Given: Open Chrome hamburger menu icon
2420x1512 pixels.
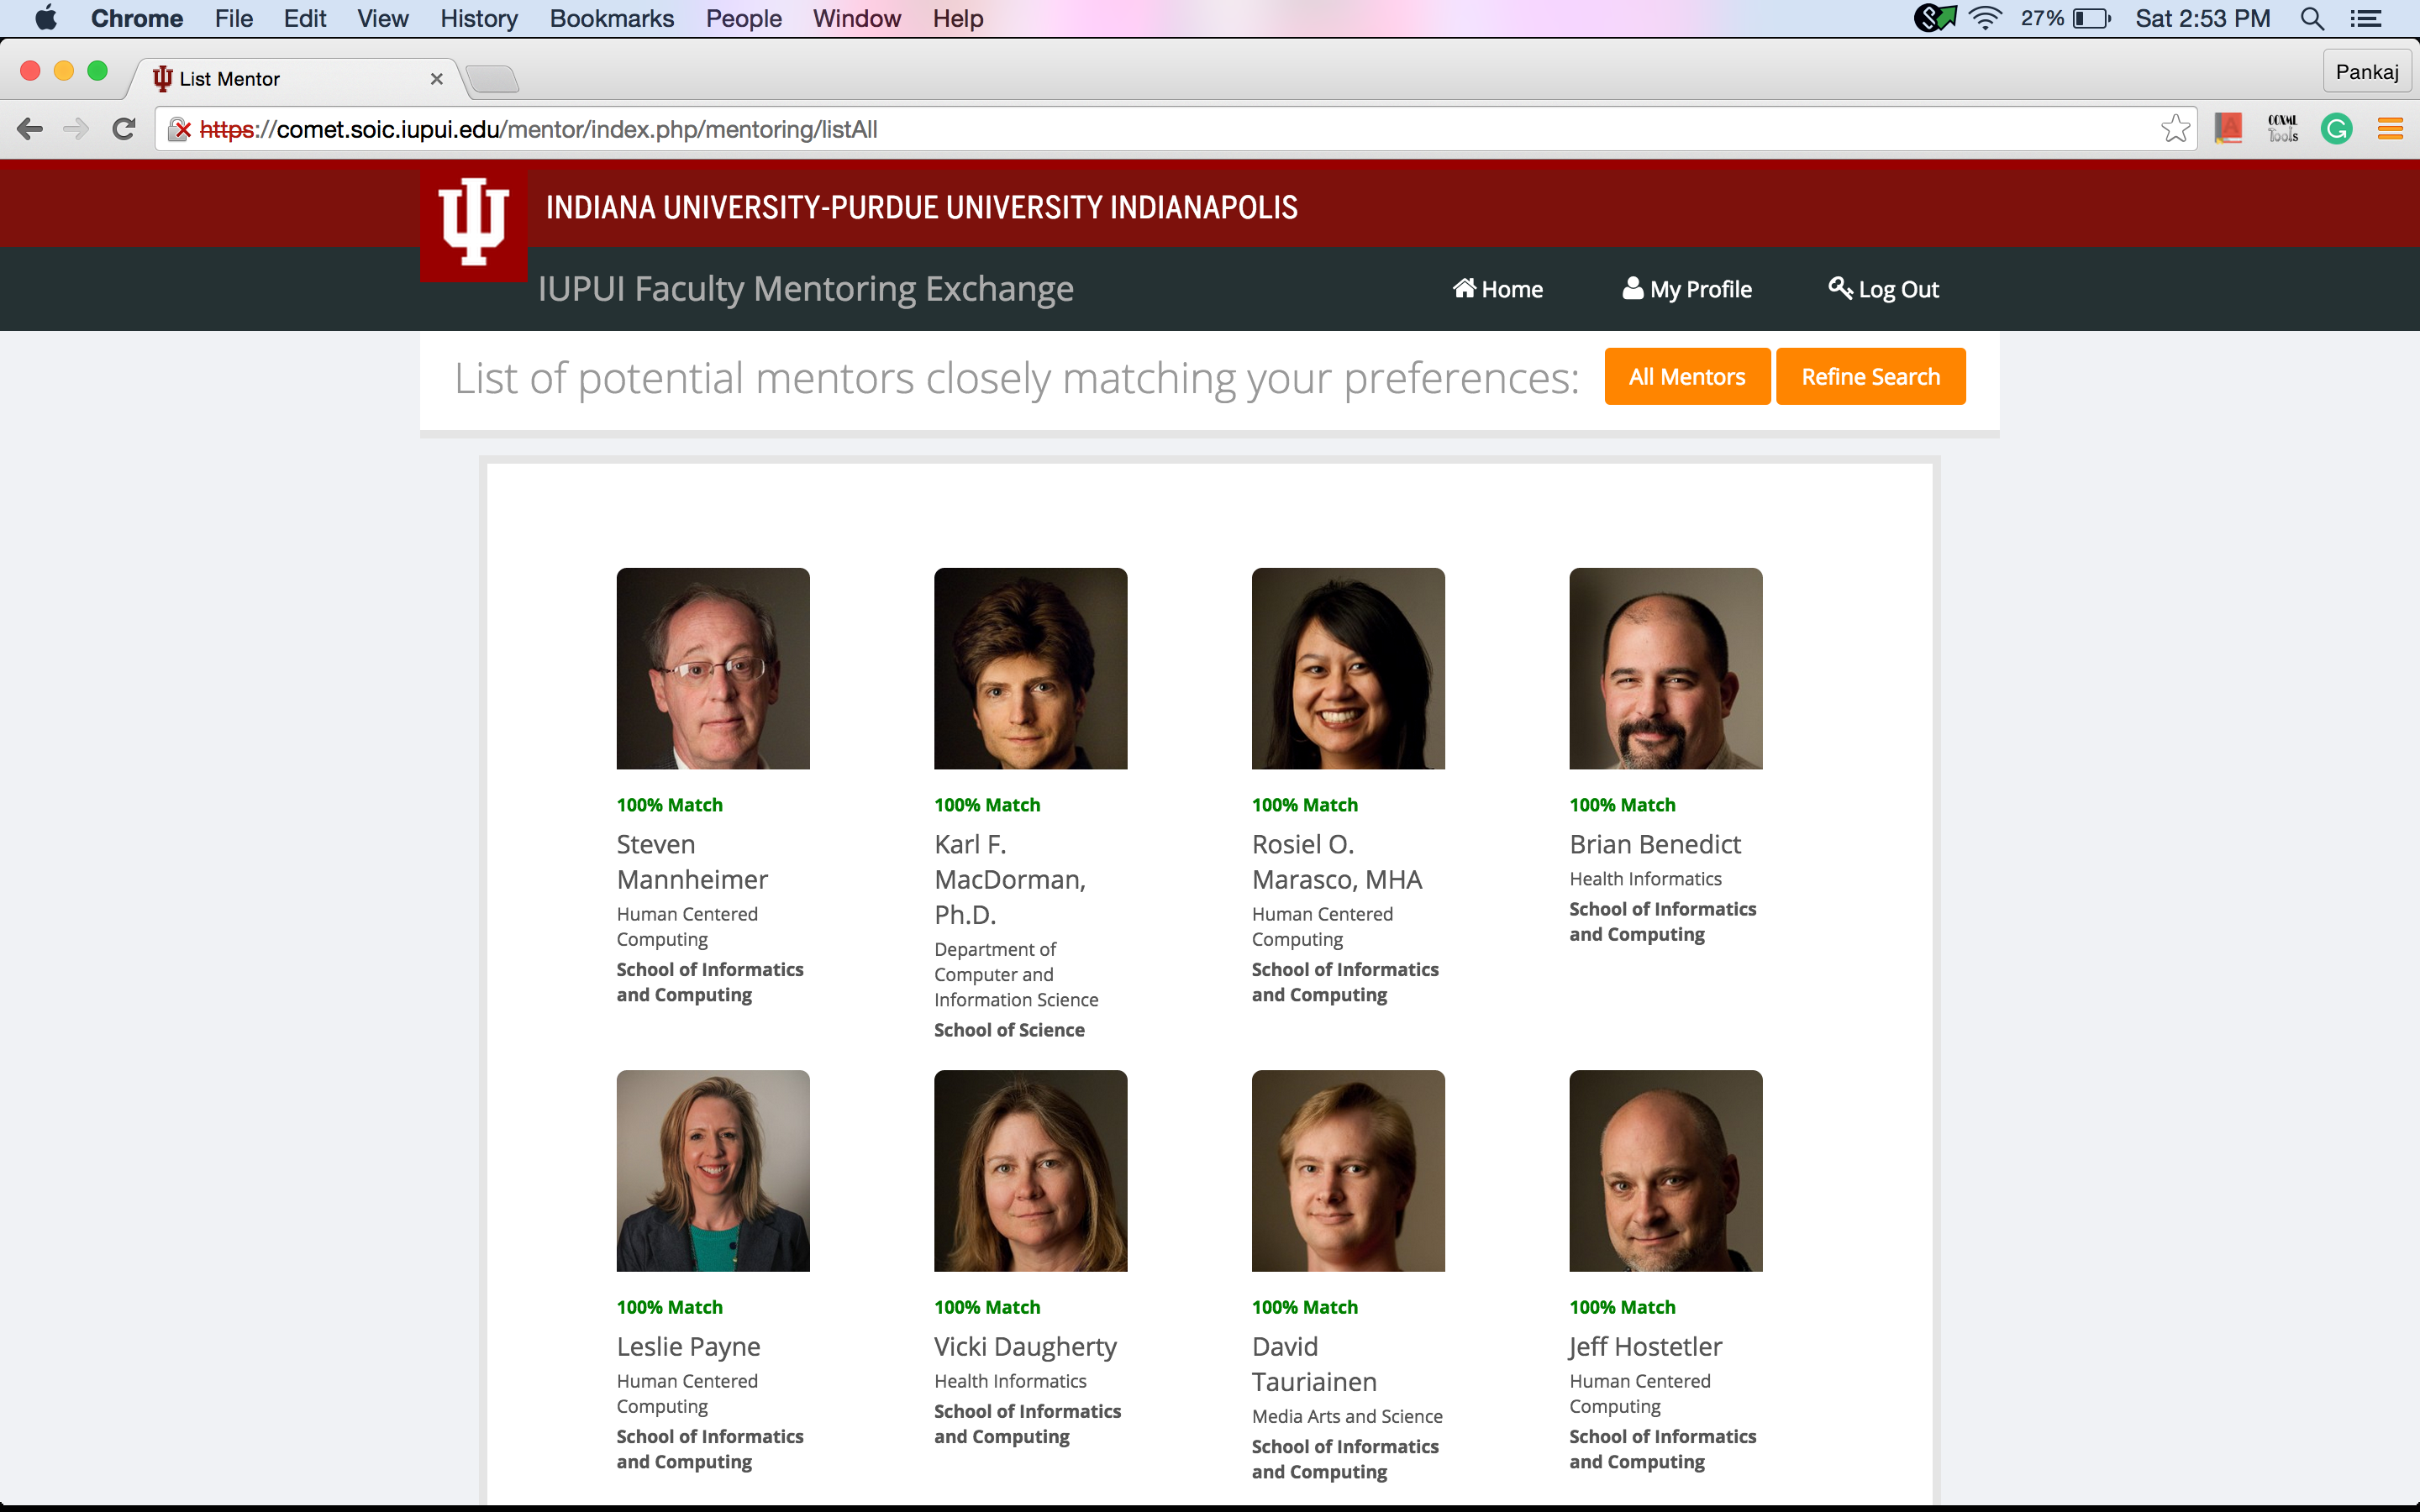Looking at the screenshot, I should tap(2390, 129).
